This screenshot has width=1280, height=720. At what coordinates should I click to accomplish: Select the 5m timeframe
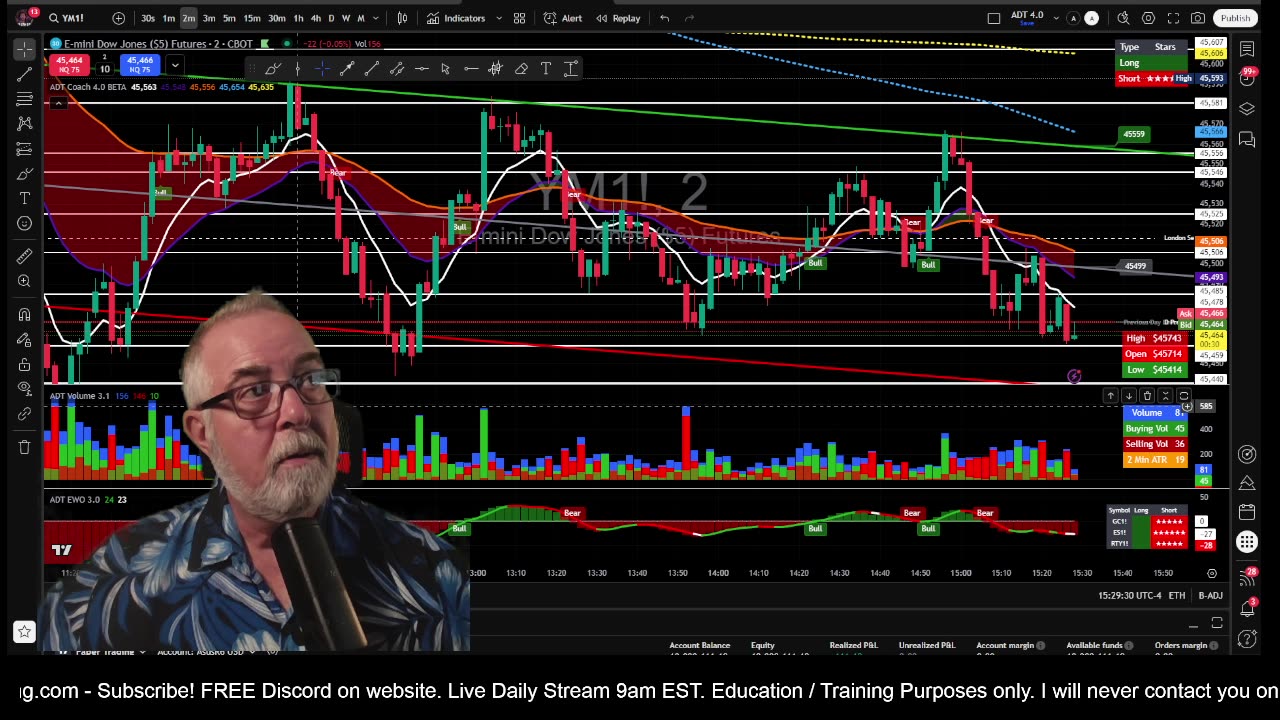tap(229, 18)
